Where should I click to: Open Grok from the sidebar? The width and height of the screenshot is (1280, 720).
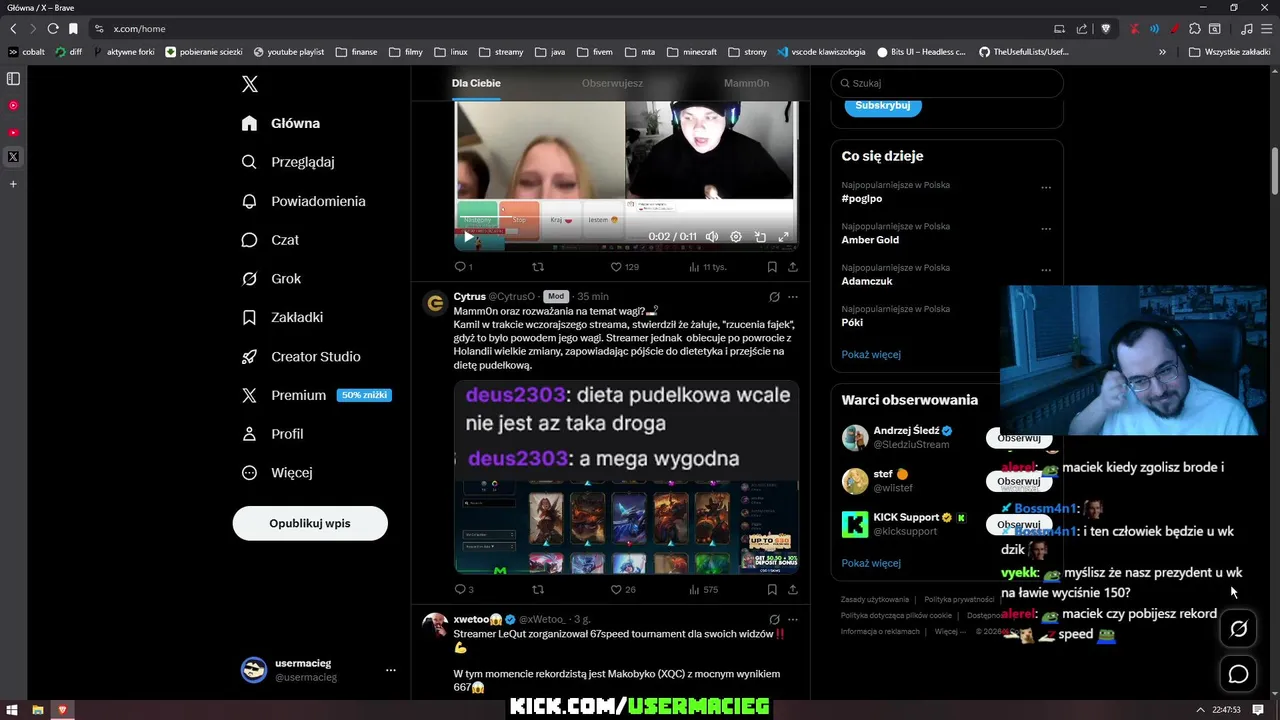coord(271,279)
